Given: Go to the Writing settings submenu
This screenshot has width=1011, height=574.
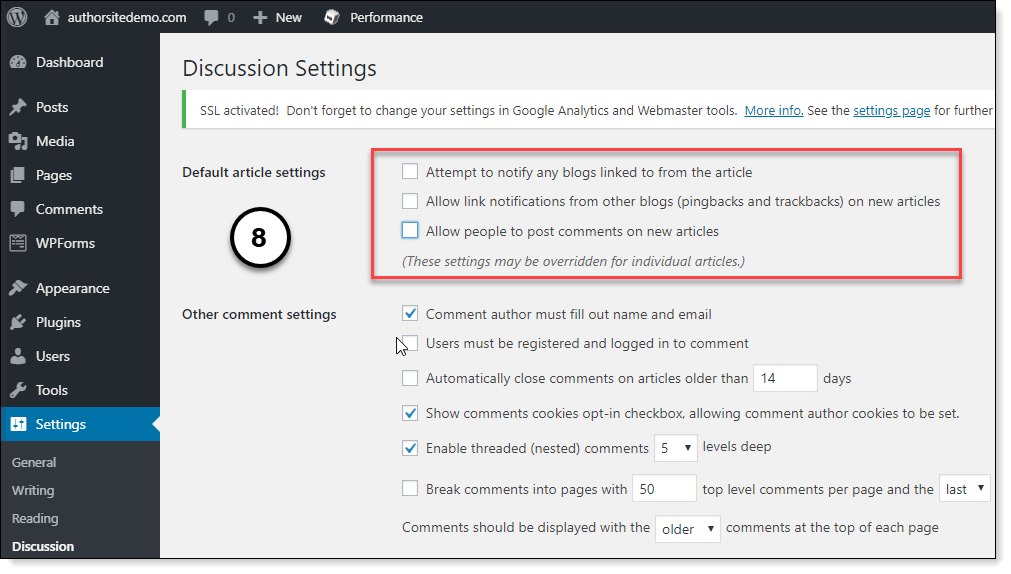Looking at the screenshot, I should click(x=33, y=490).
